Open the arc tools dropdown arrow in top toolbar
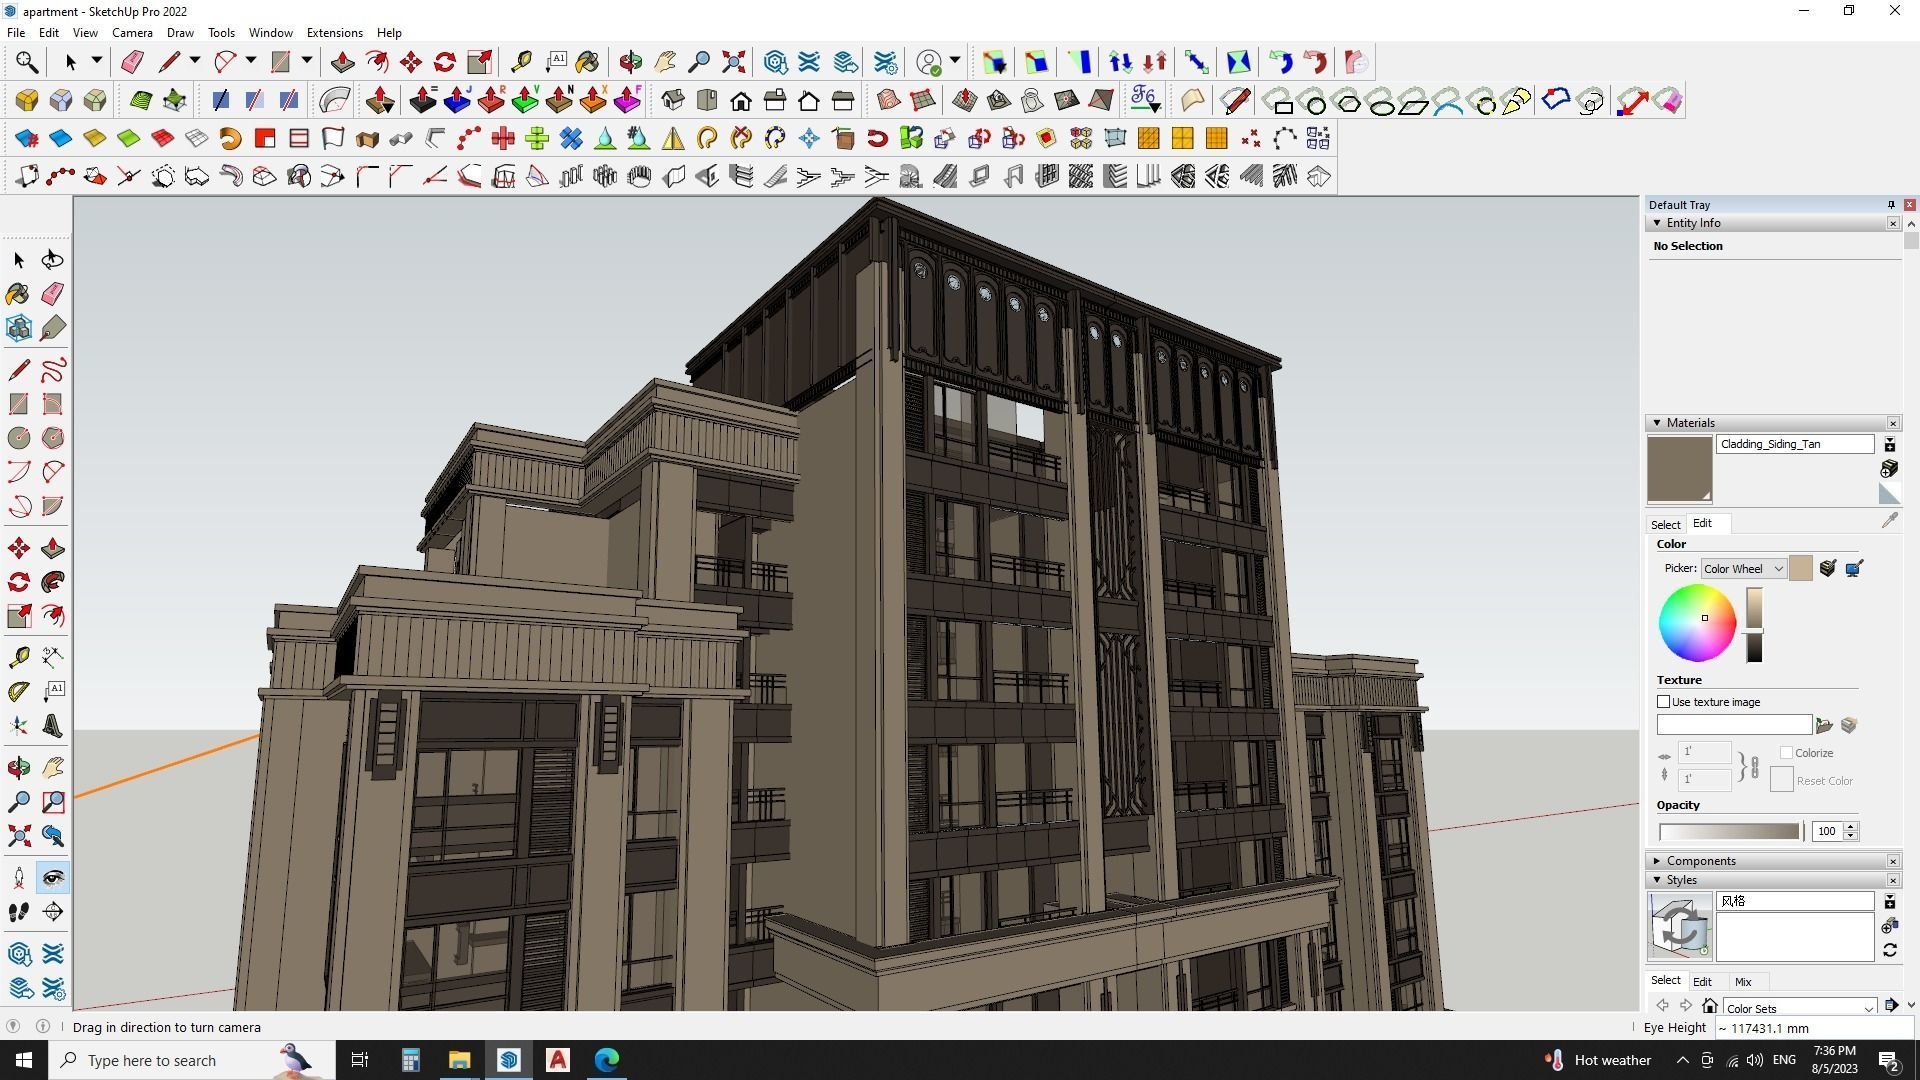1920x1080 pixels. pos(251,62)
